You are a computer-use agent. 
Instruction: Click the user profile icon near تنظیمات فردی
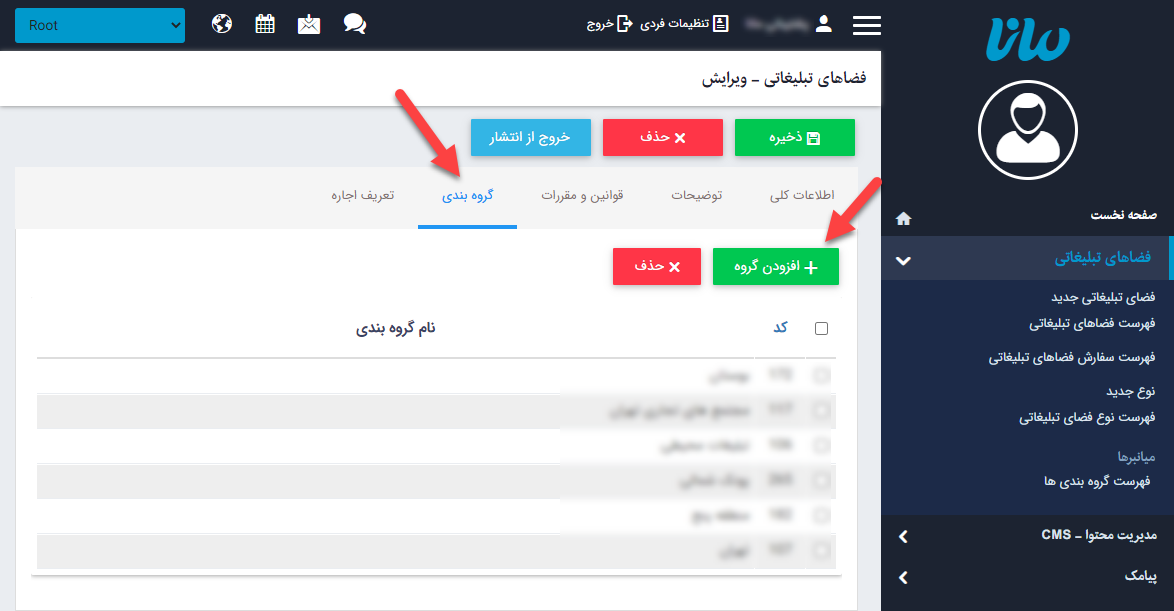(x=823, y=25)
